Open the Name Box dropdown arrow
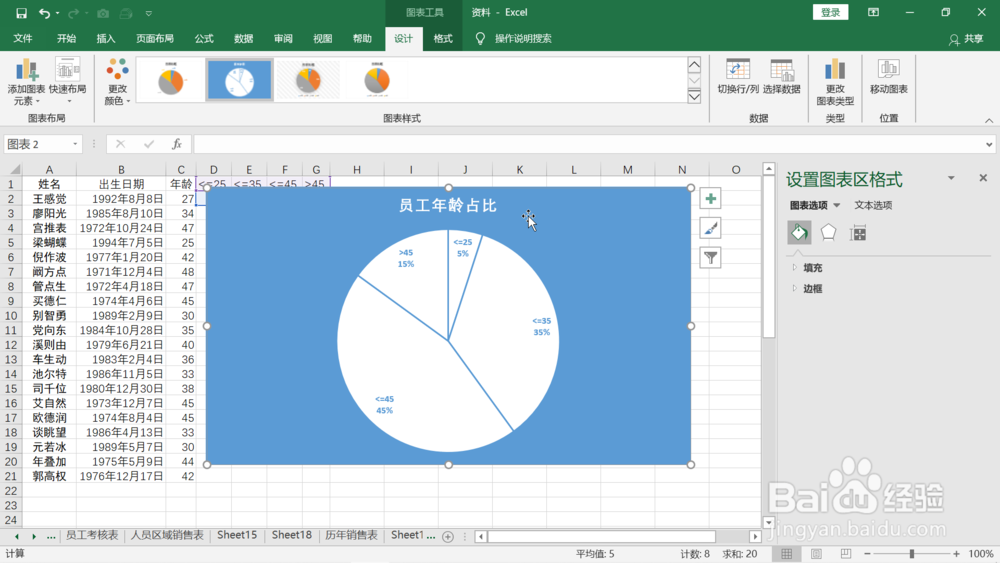The image size is (1000, 563). 75,144
